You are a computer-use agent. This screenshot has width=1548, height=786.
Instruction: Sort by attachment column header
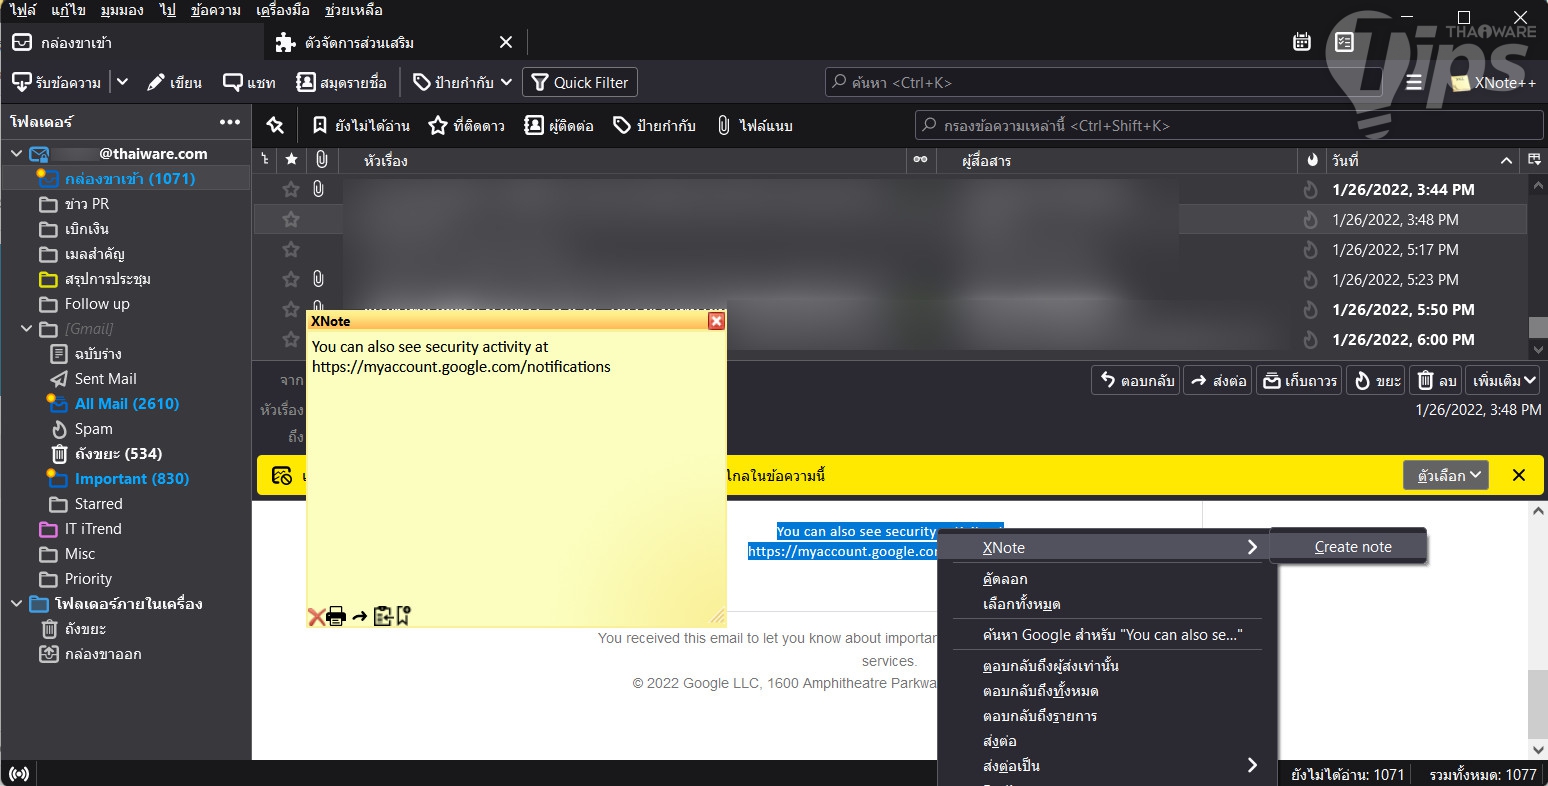321,160
